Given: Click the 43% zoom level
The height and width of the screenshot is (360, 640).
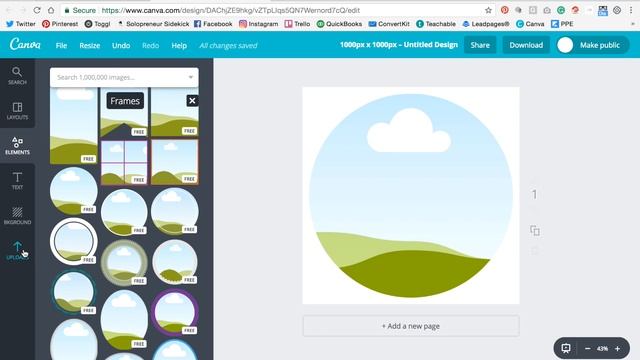Looking at the screenshot, I should (602, 349).
